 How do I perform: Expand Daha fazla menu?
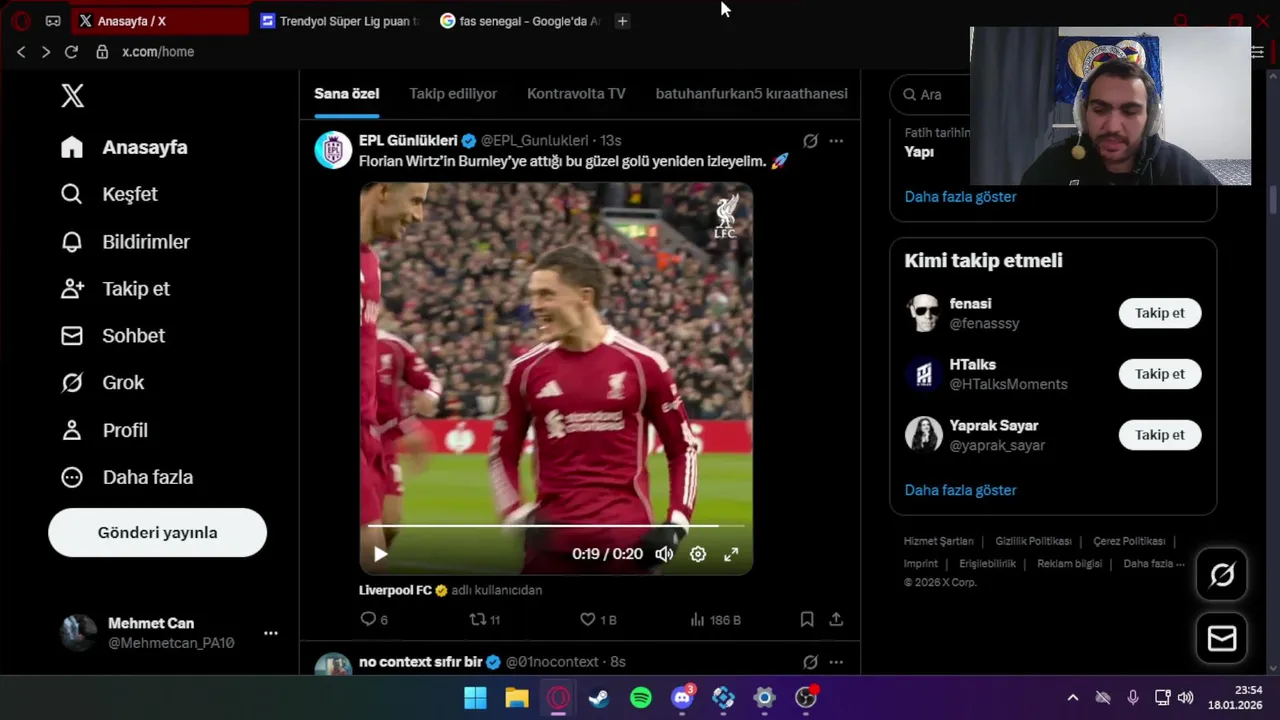coord(127,477)
